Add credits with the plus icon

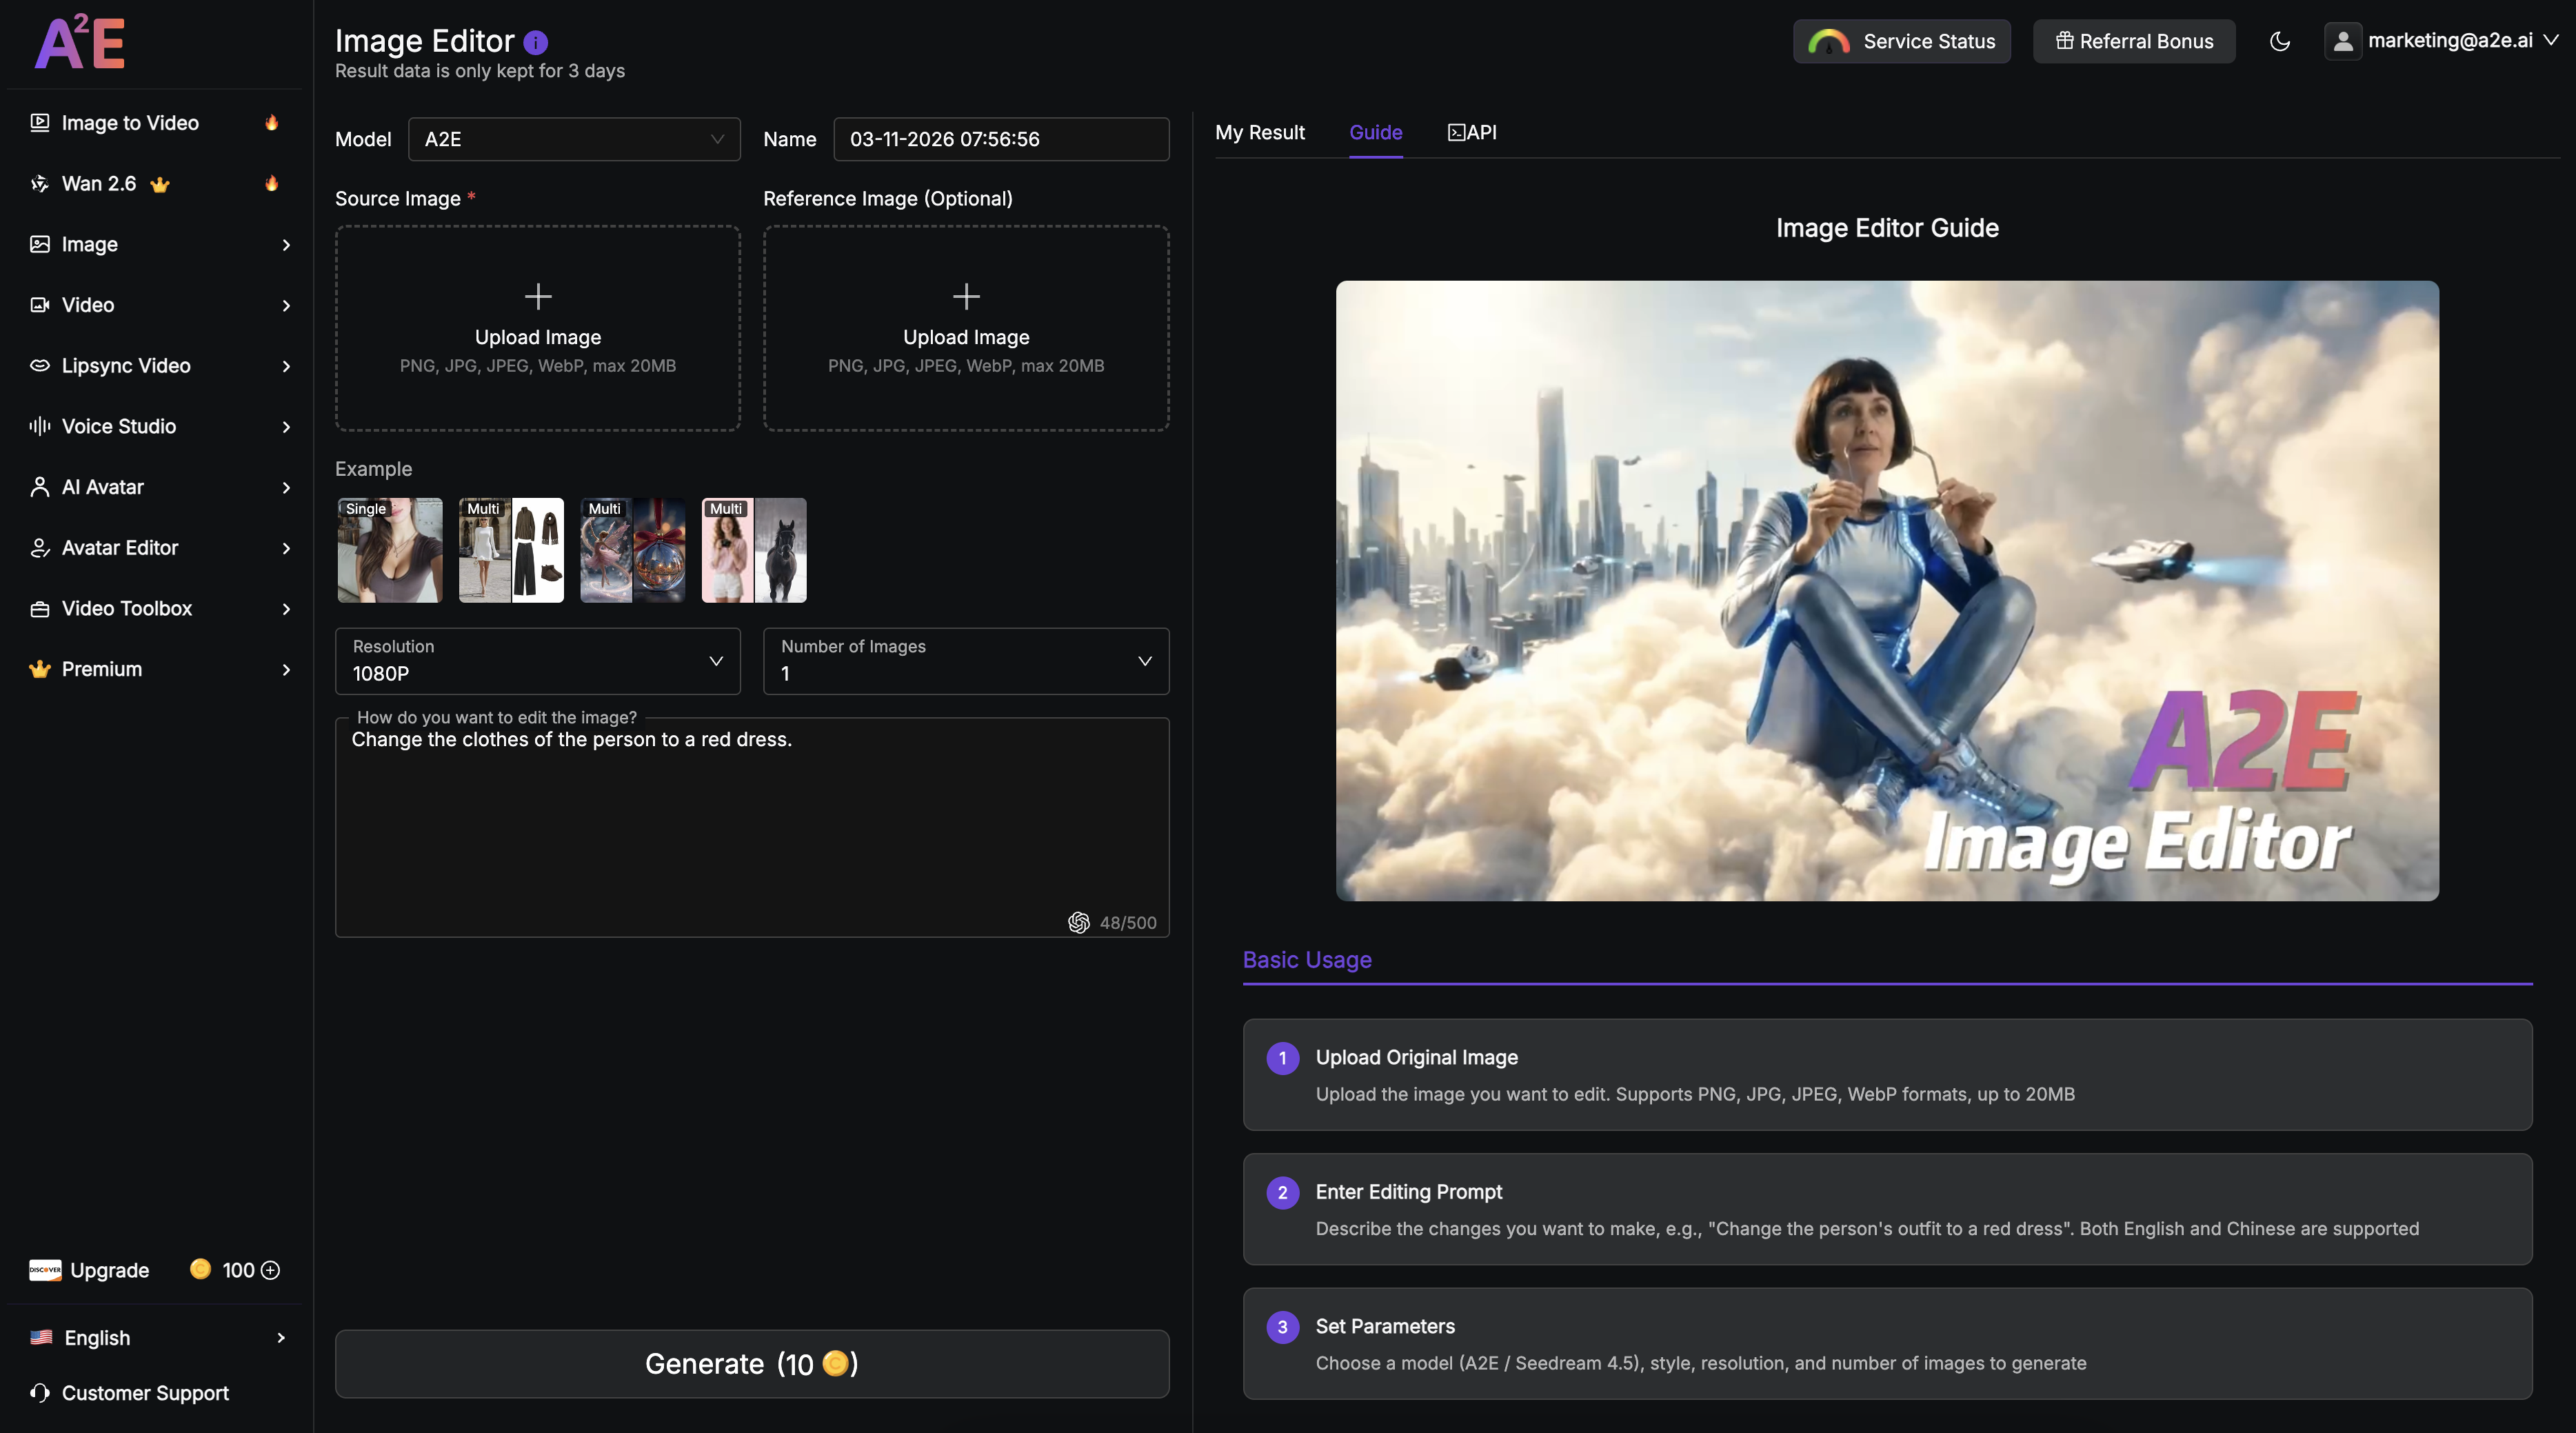pyautogui.click(x=270, y=1270)
